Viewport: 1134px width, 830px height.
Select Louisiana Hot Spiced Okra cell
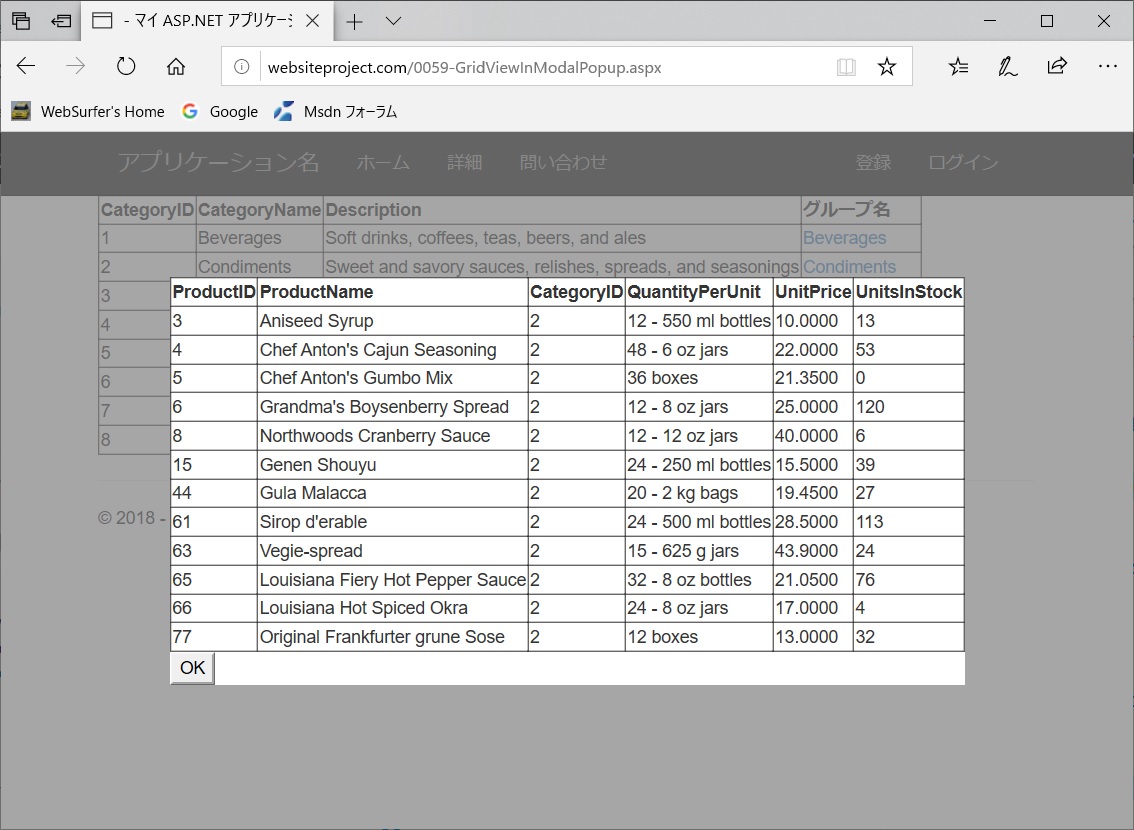click(393, 608)
